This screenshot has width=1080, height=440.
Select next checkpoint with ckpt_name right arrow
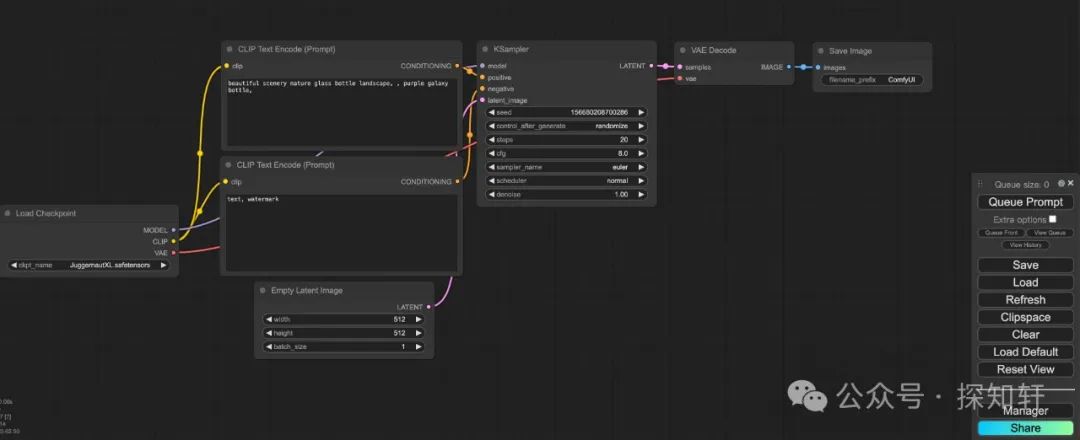(x=163, y=265)
